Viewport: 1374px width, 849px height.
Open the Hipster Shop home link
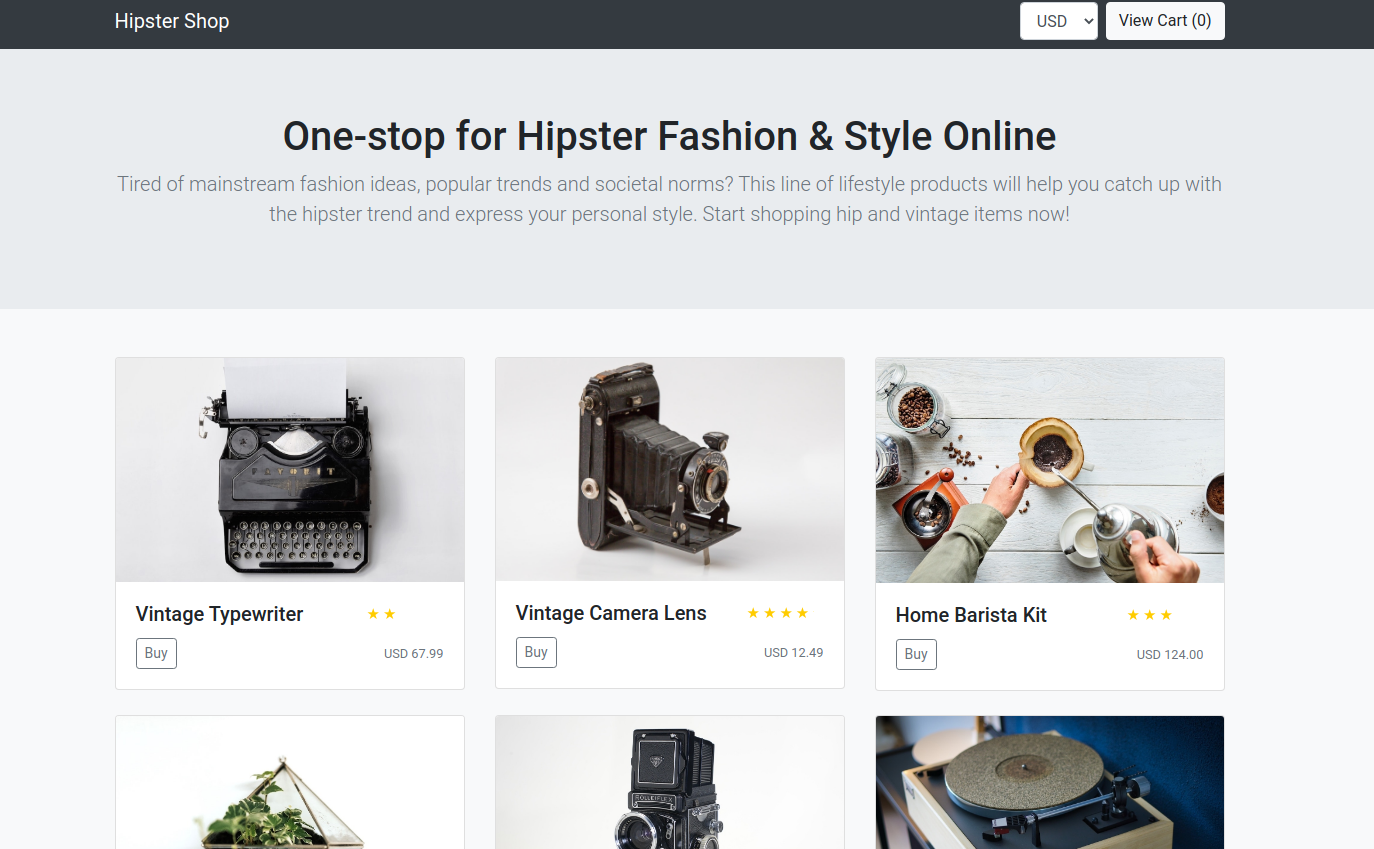tap(172, 21)
